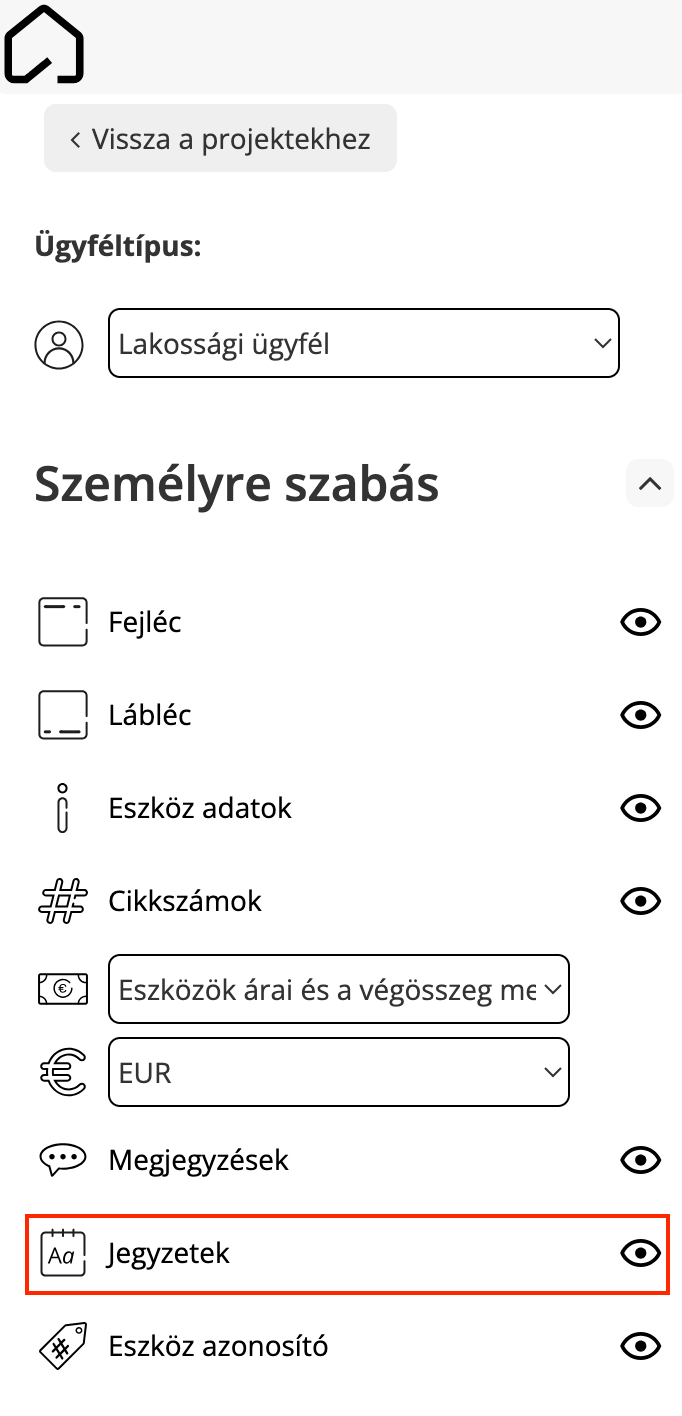Click the house logo icon

click(43, 42)
